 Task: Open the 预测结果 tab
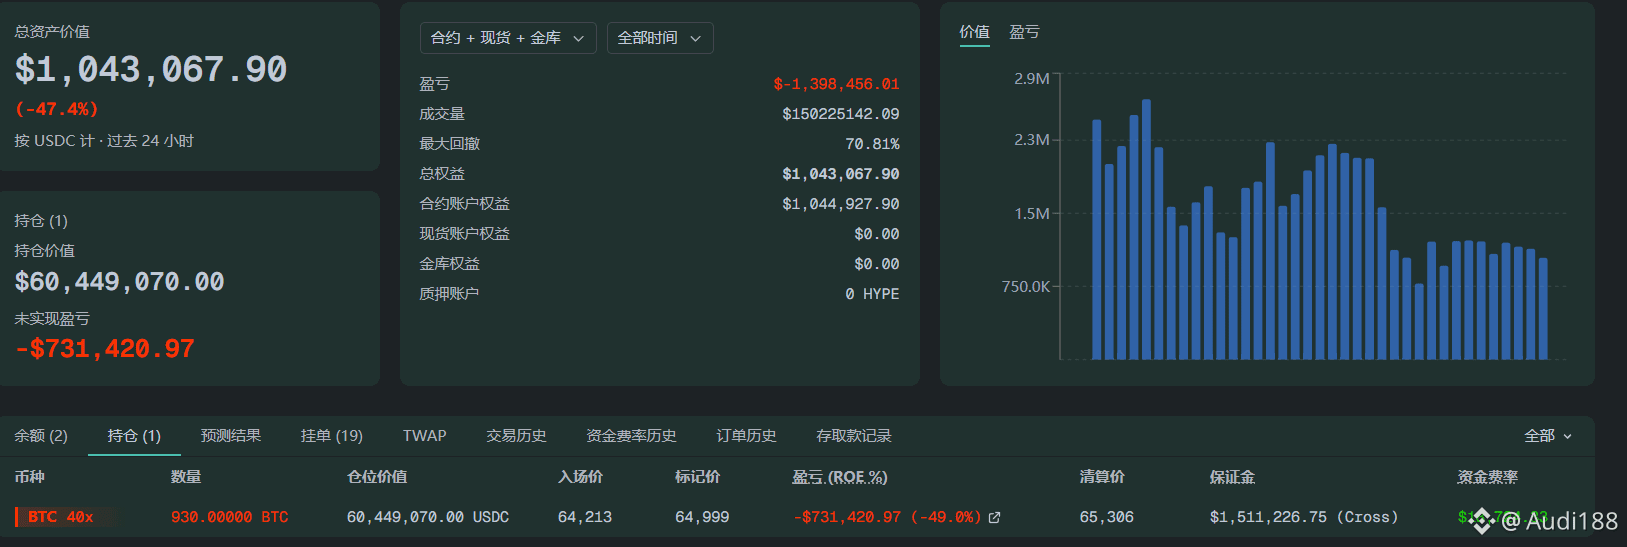(231, 436)
